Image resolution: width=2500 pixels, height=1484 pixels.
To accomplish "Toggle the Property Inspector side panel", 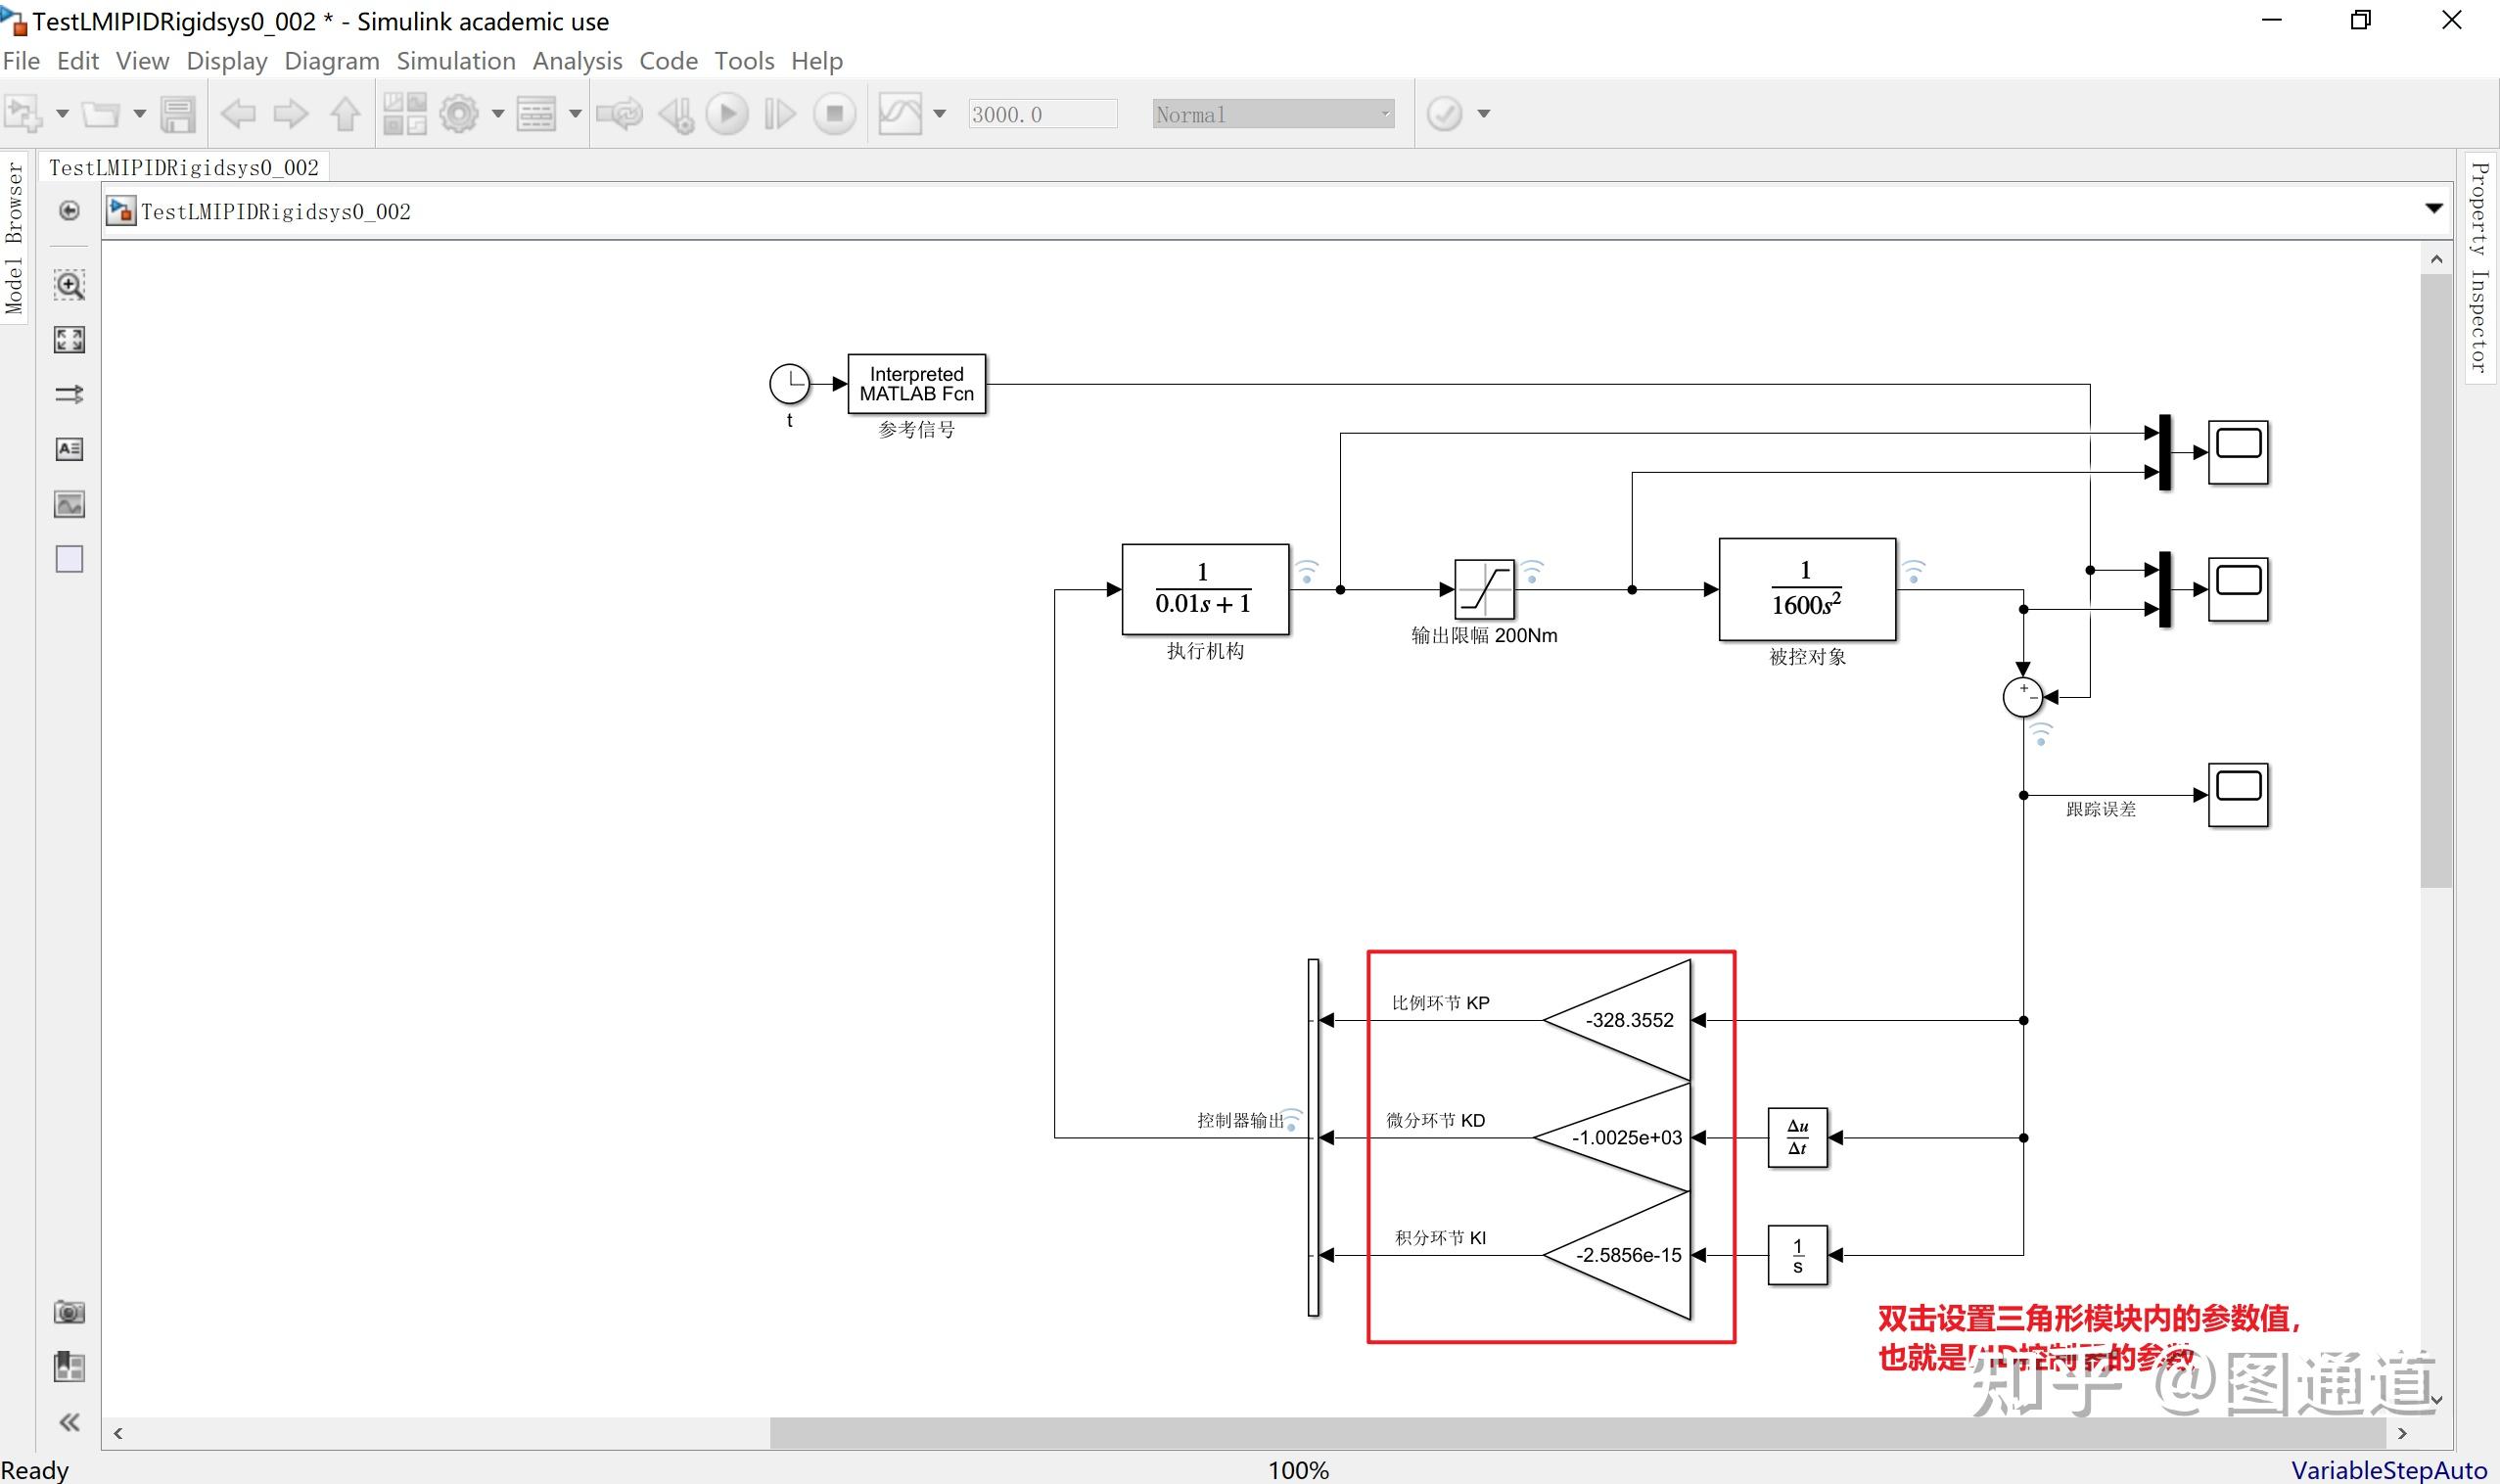I will tap(2479, 267).
